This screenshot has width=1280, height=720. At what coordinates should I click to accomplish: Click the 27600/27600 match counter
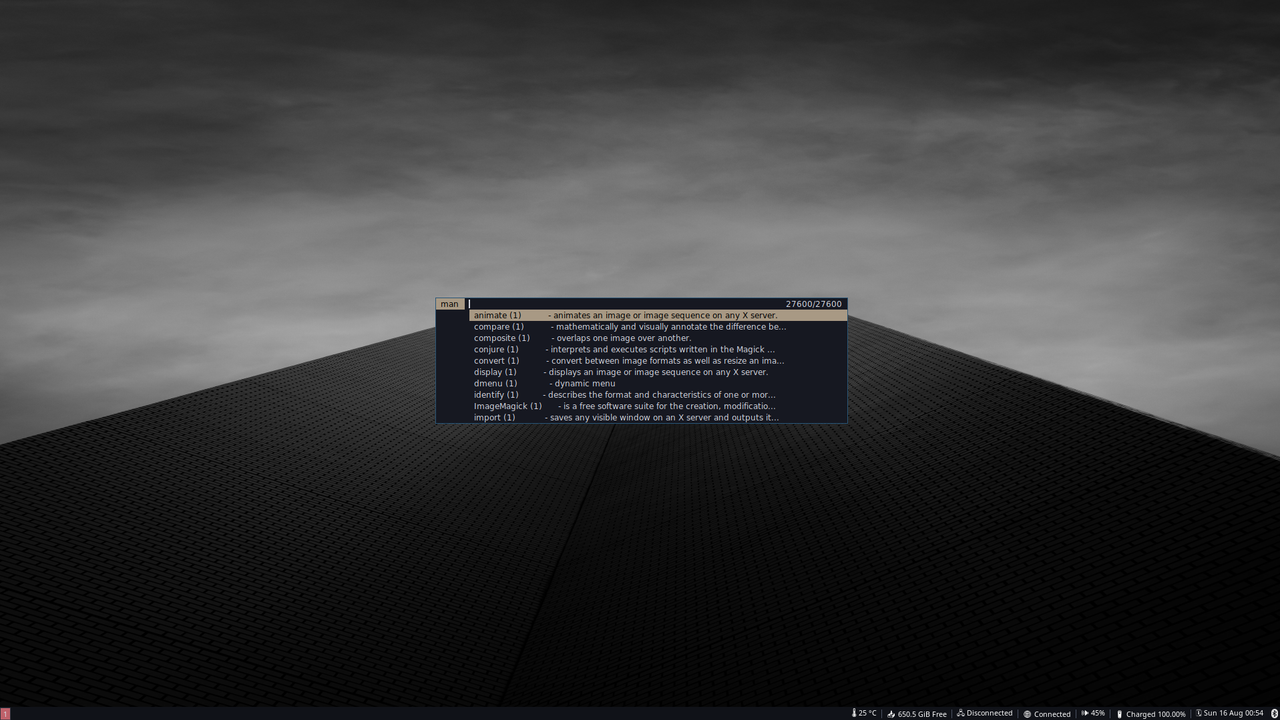(814, 304)
